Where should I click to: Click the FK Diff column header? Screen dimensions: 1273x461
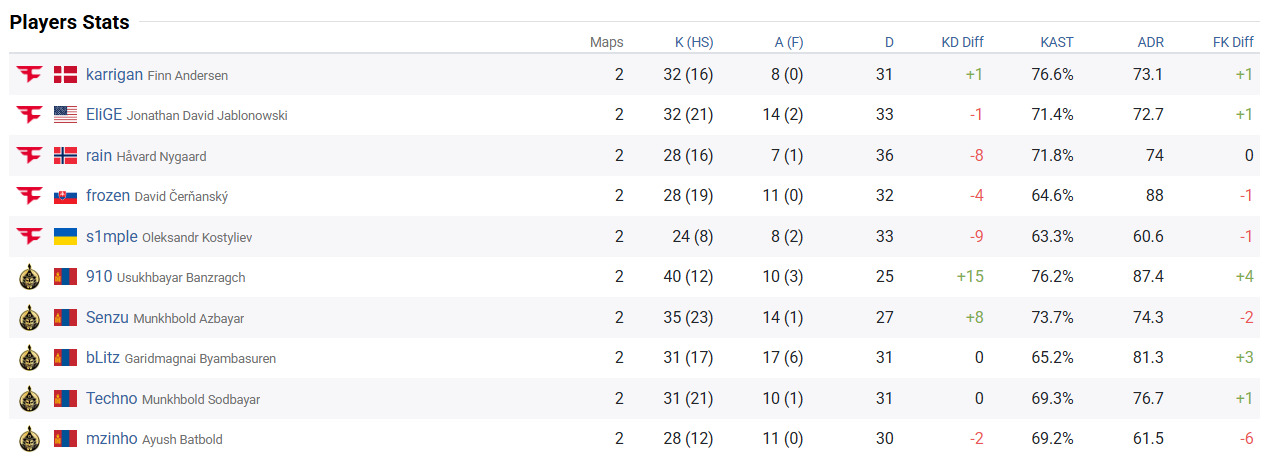tap(1231, 42)
